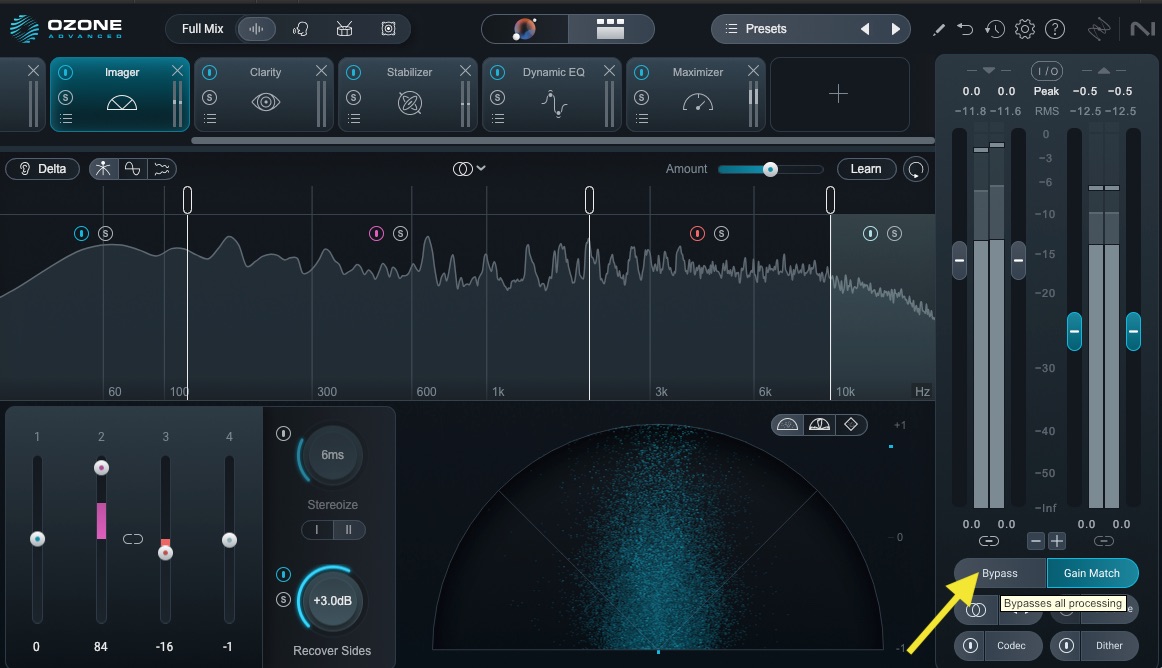
Task: Click the Bypass button
Action: 999,573
